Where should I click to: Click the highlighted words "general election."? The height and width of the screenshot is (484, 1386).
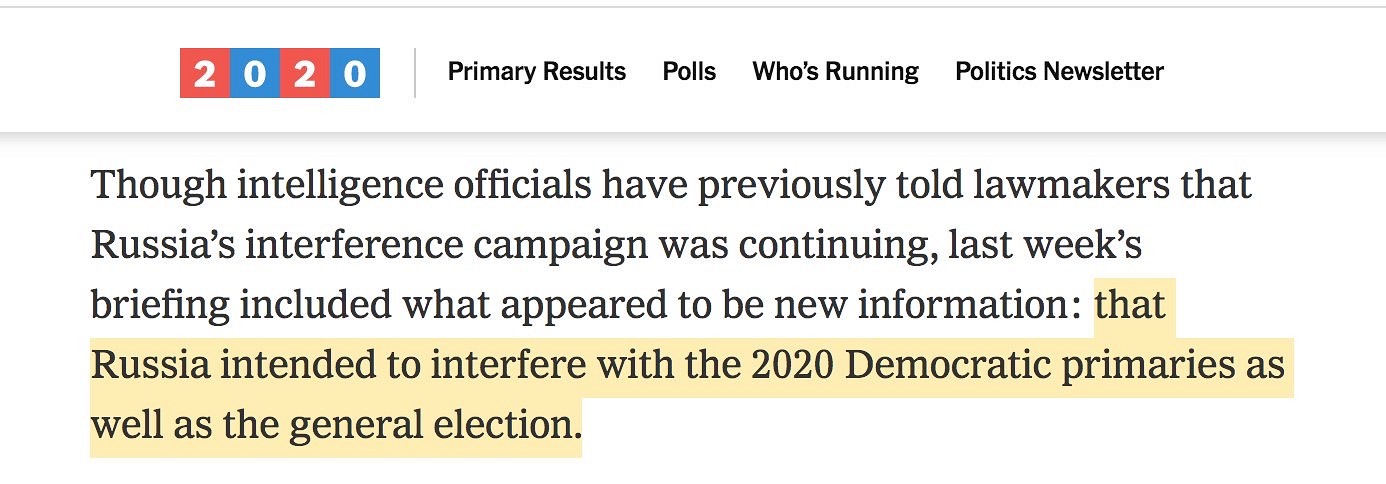(435, 426)
